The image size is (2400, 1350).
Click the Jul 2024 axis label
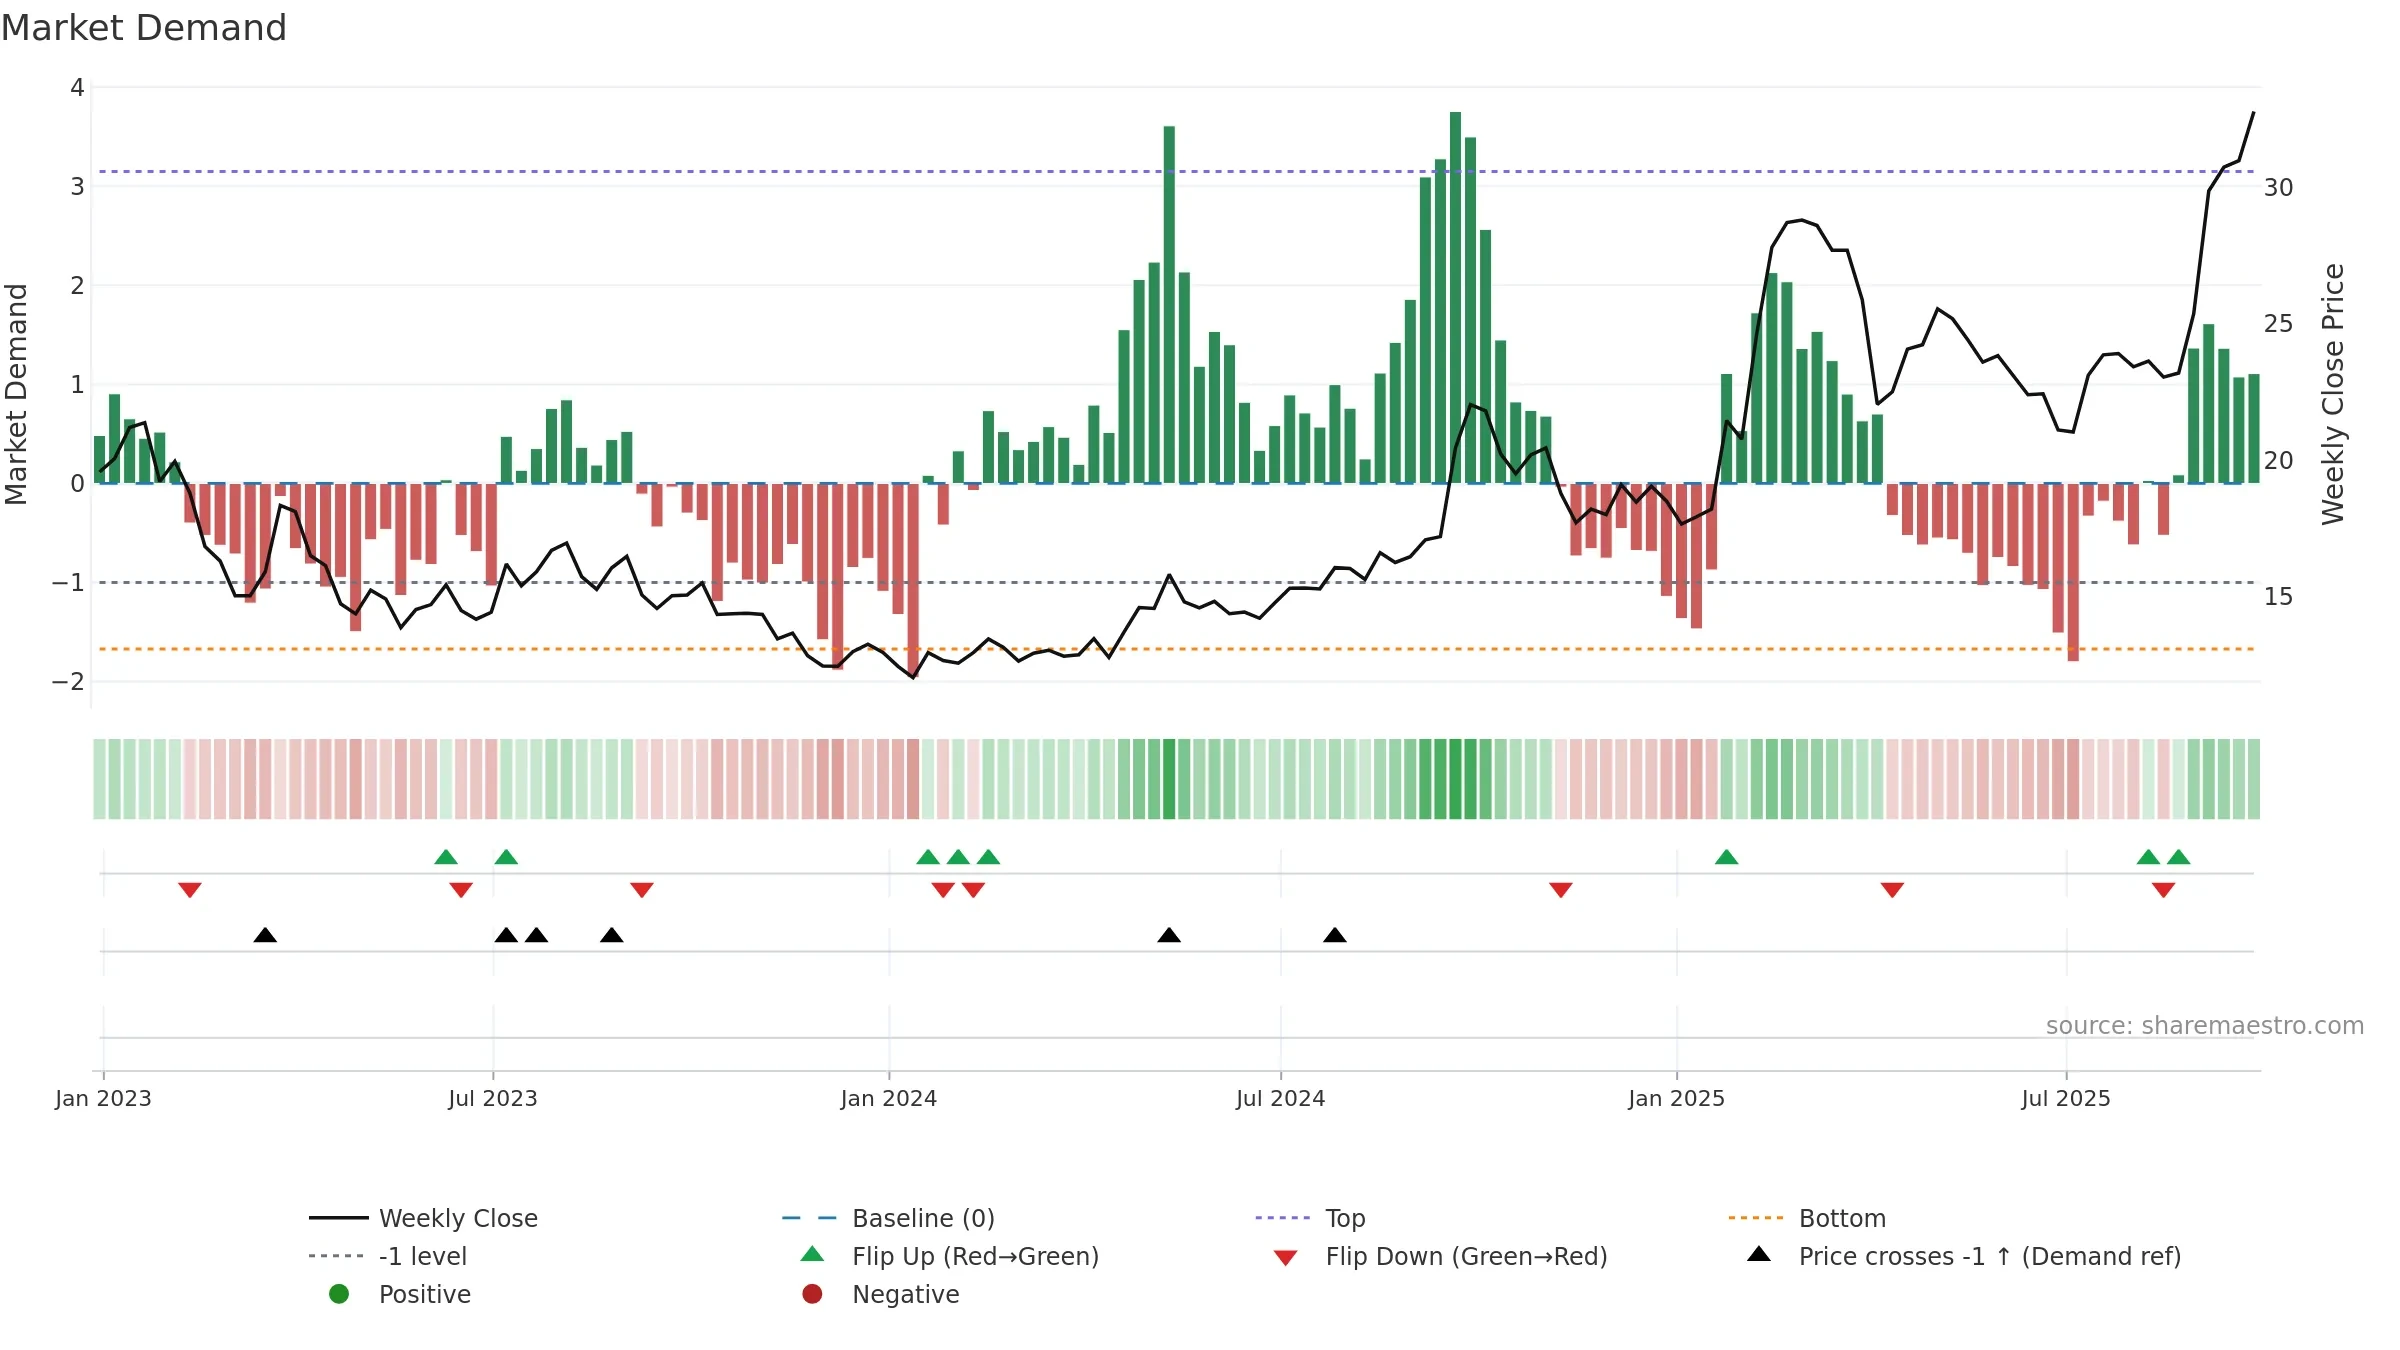[1281, 1098]
